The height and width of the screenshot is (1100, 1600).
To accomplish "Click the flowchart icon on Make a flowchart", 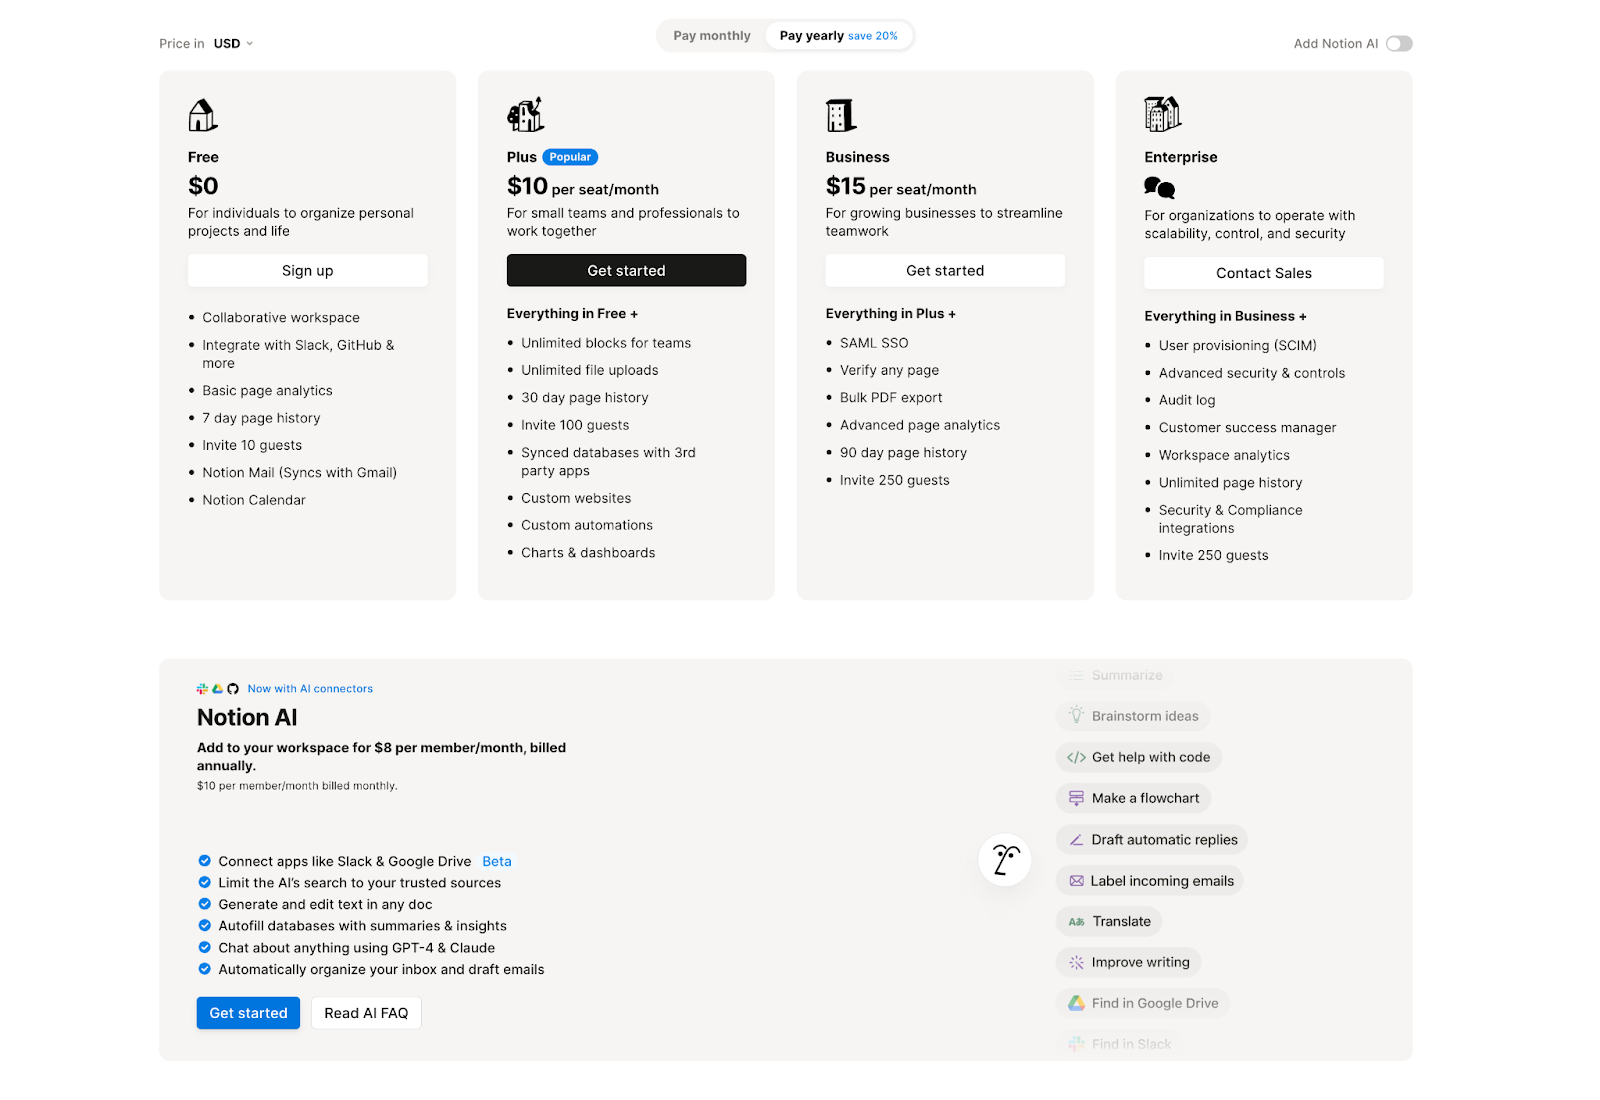I will pyautogui.click(x=1076, y=798).
